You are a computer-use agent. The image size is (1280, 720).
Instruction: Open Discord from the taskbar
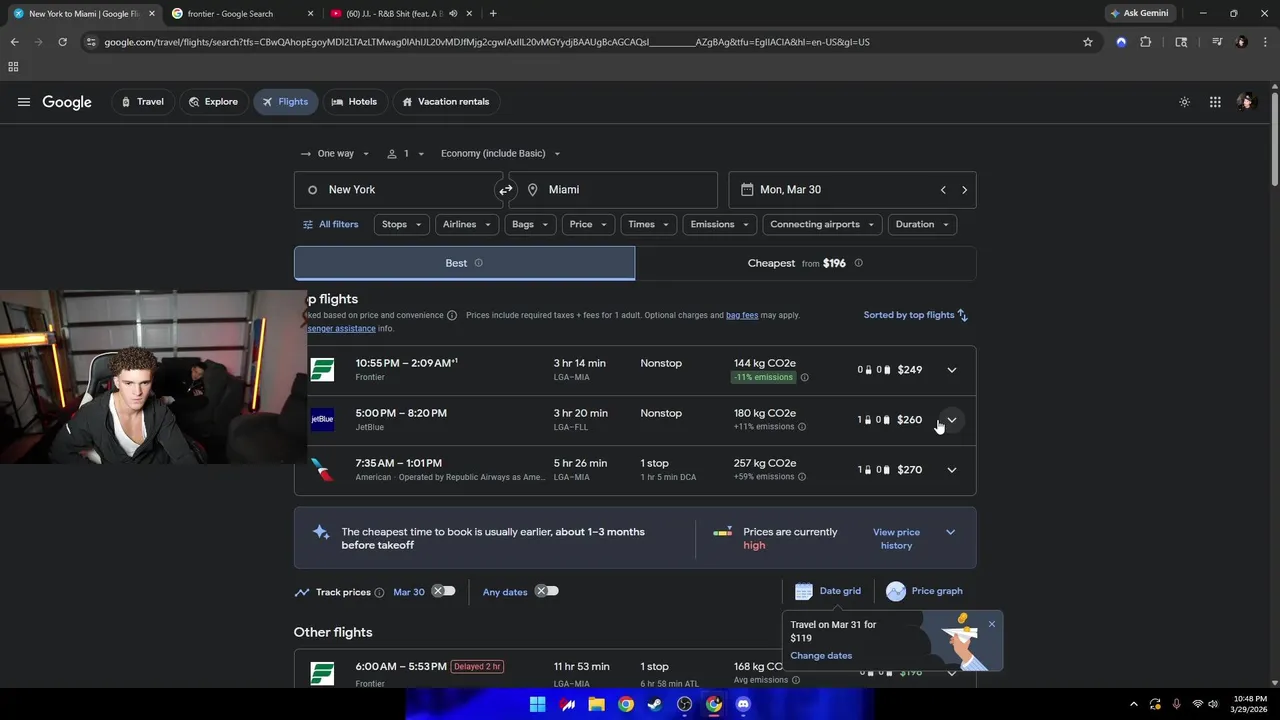743,704
